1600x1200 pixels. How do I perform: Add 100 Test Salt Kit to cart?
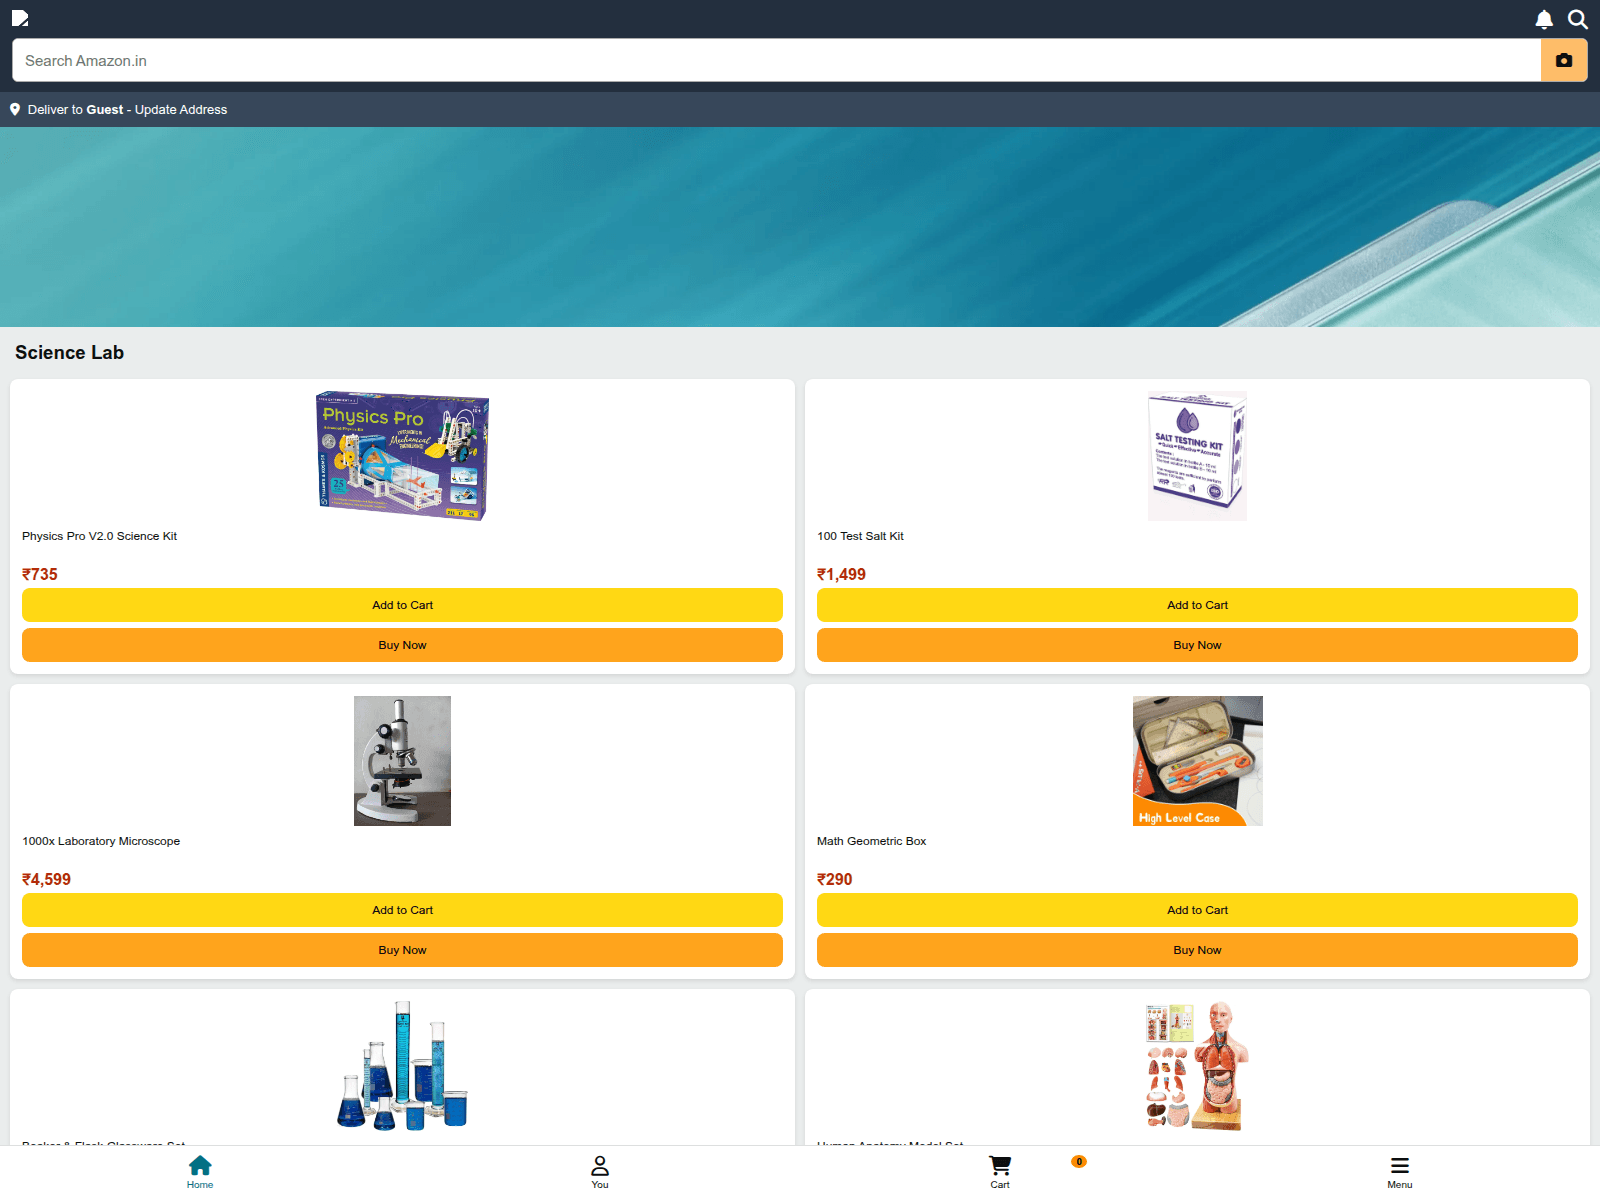click(x=1197, y=605)
